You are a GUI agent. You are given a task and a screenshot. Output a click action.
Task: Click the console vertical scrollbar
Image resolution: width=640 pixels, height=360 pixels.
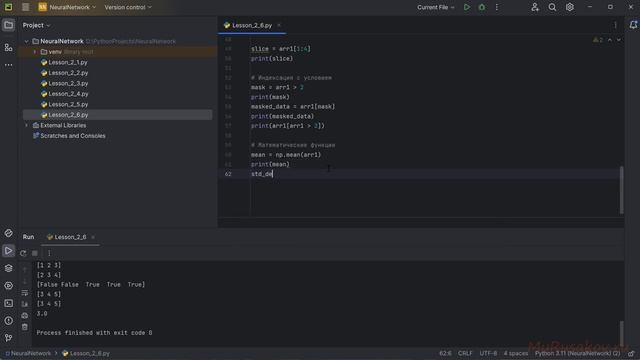coord(622,333)
